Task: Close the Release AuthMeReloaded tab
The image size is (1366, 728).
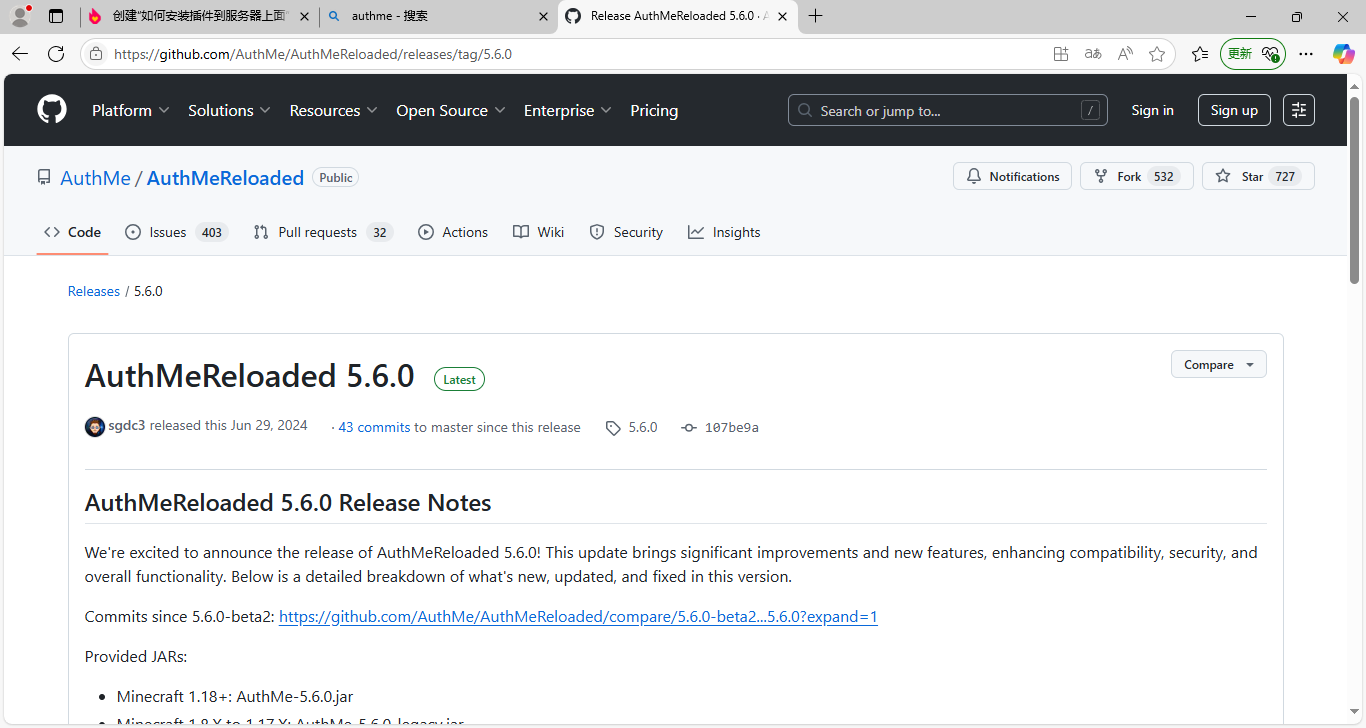Action: tap(782, 16)
